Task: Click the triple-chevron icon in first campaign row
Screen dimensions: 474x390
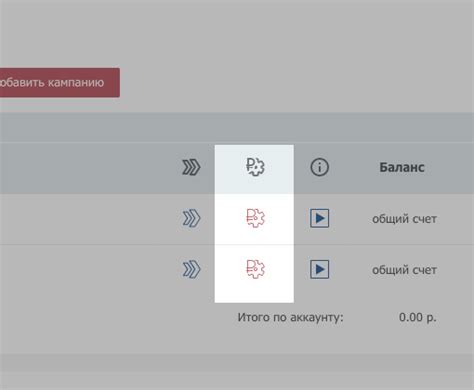Action: 191,219
